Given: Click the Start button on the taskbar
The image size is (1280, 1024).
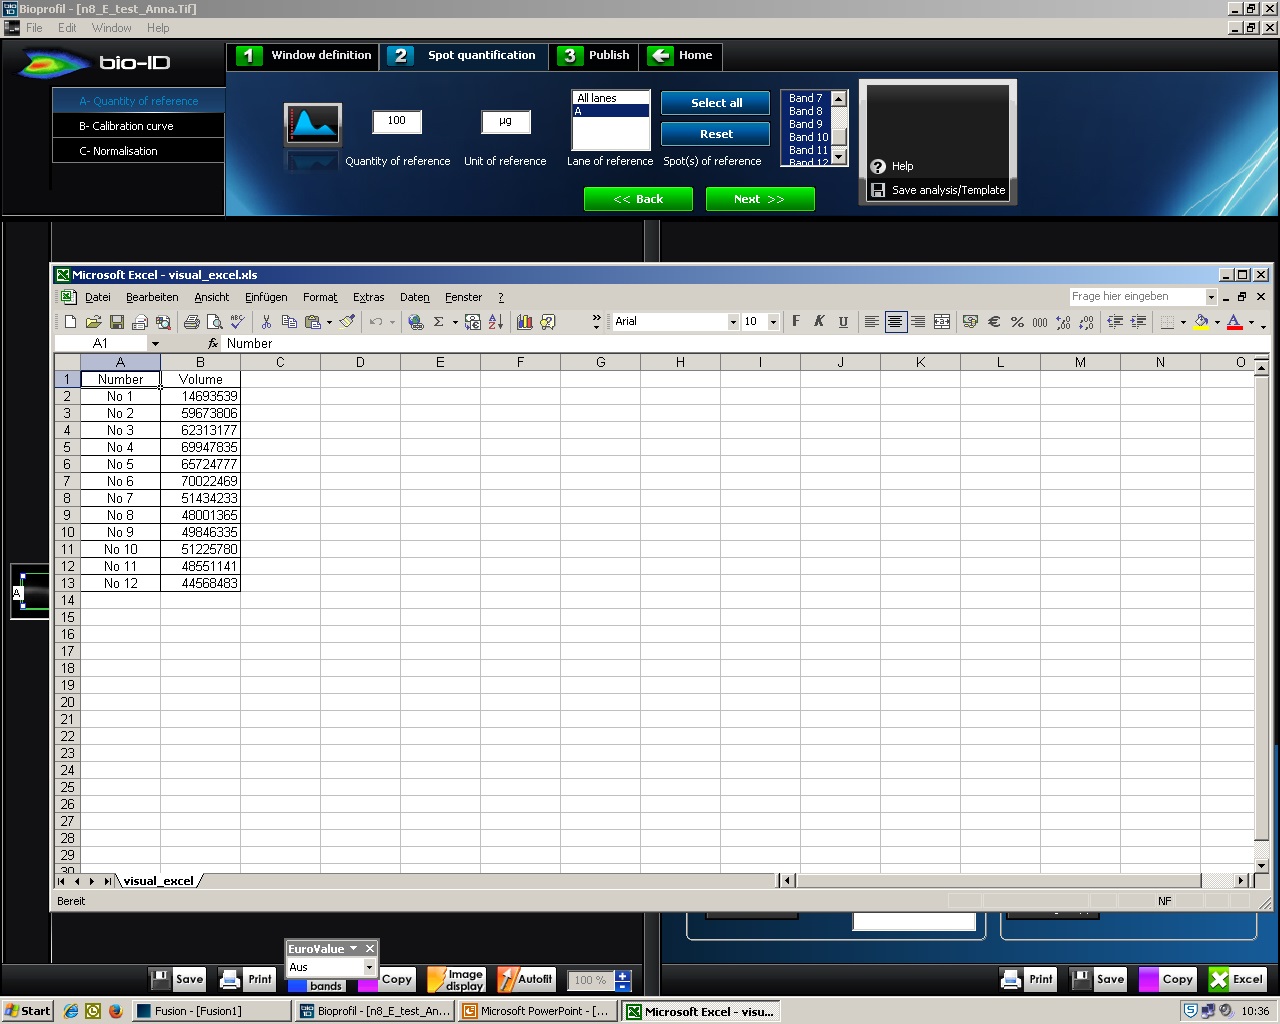Looking at the screenshot, I should (28, 1011).
